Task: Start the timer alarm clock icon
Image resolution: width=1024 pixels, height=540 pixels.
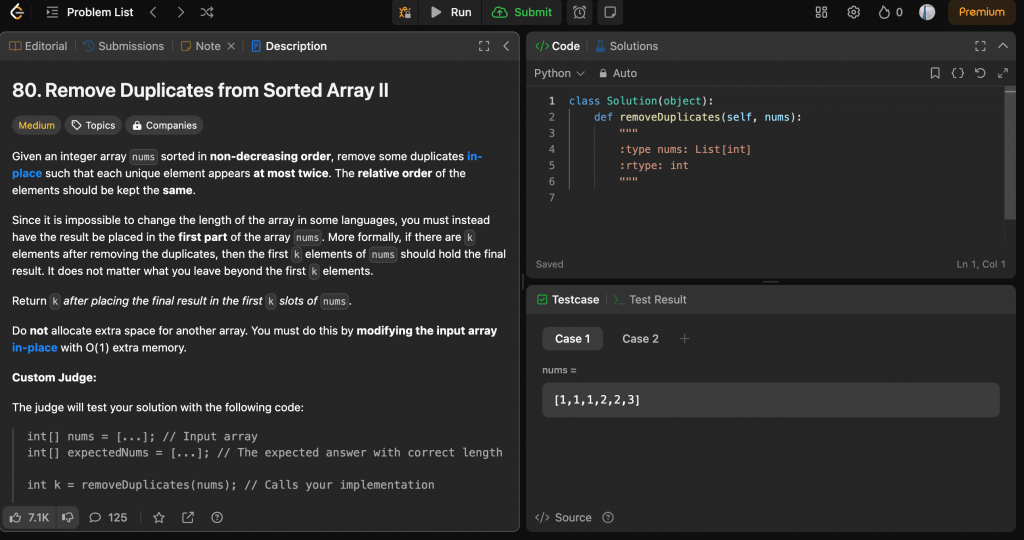Action: (x=580, y=12)
